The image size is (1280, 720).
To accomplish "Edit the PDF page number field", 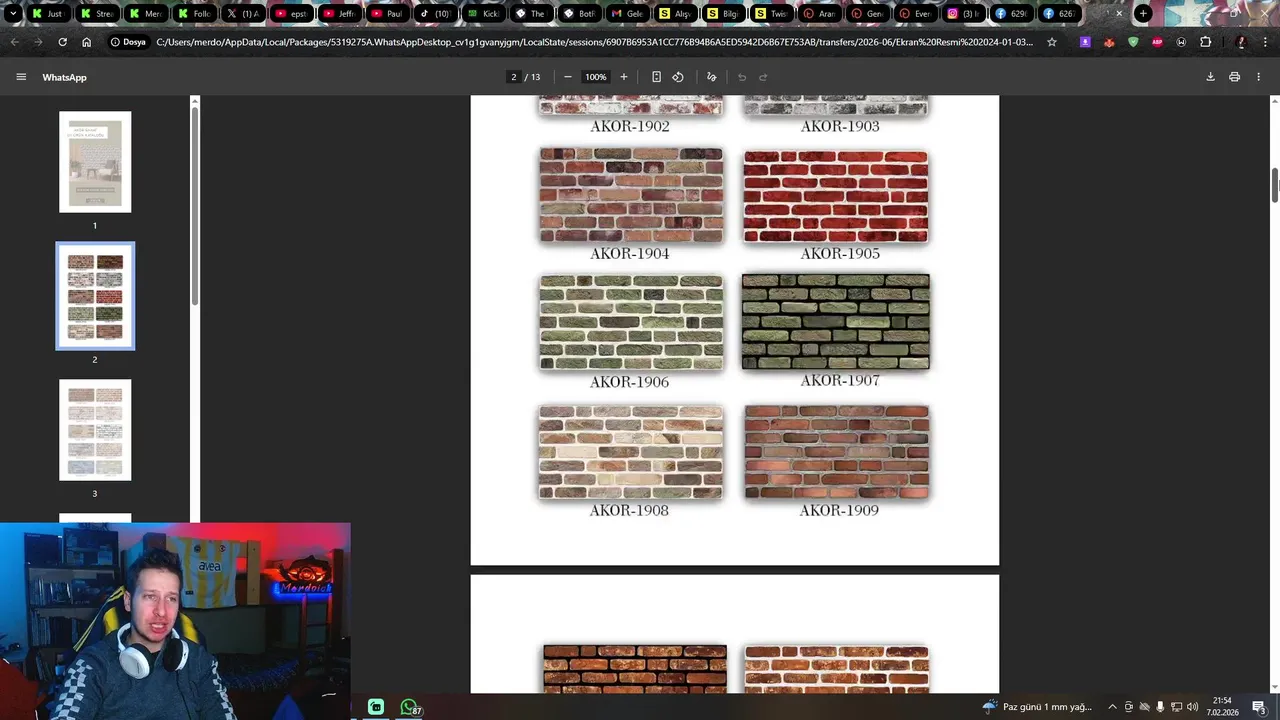I will (514, 77).
